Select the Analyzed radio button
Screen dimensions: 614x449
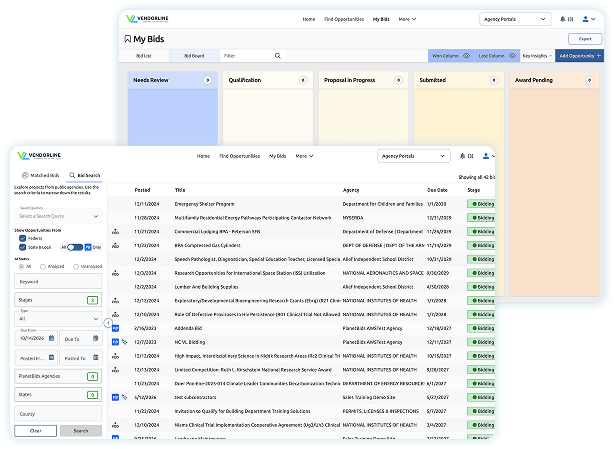43,266
